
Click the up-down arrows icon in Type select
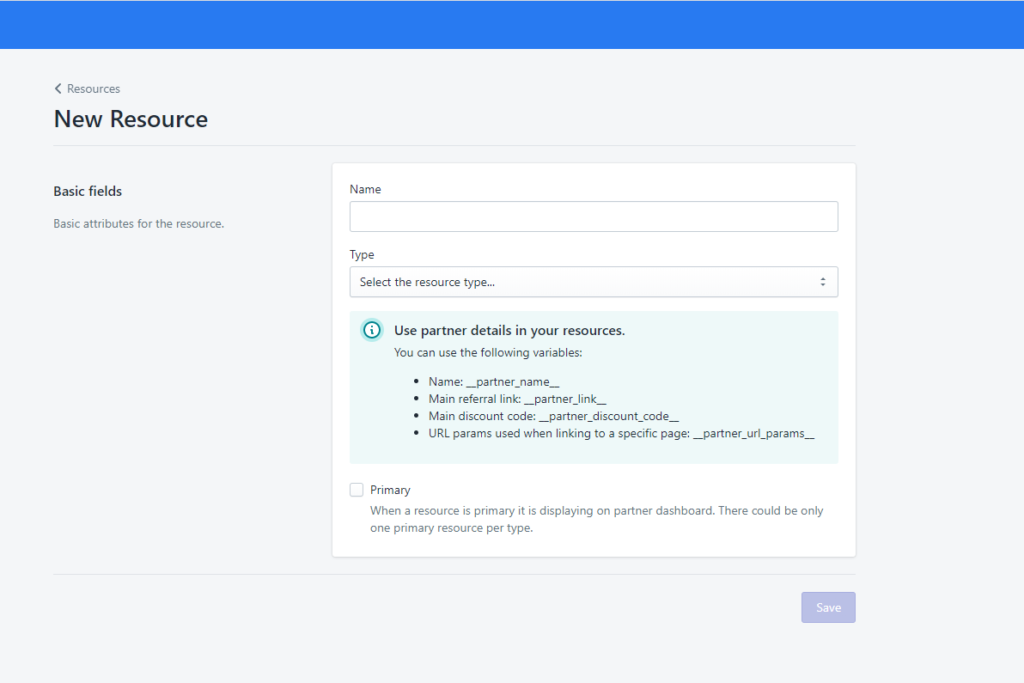point(823,282)
